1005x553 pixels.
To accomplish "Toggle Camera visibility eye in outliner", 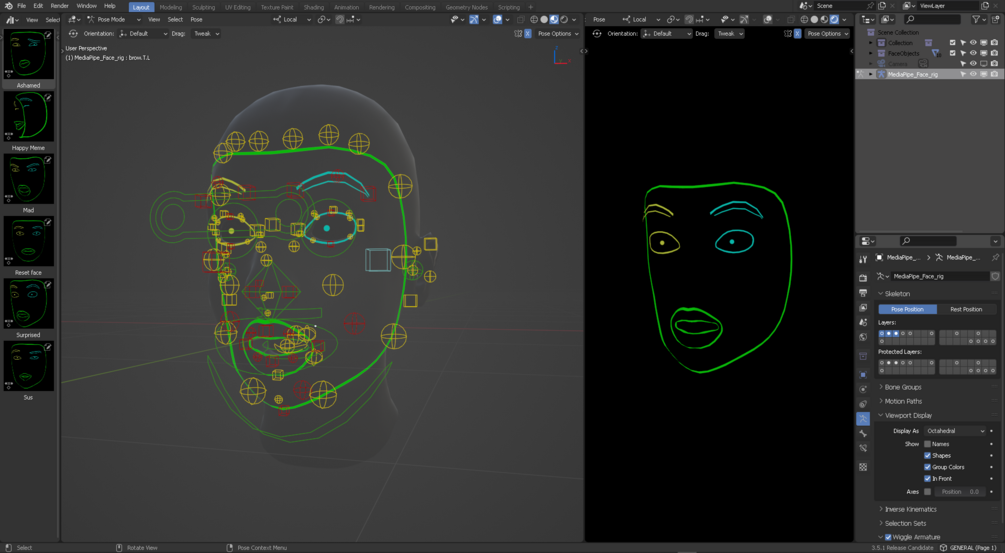I will pyautogui.click(x=973, y=63).
